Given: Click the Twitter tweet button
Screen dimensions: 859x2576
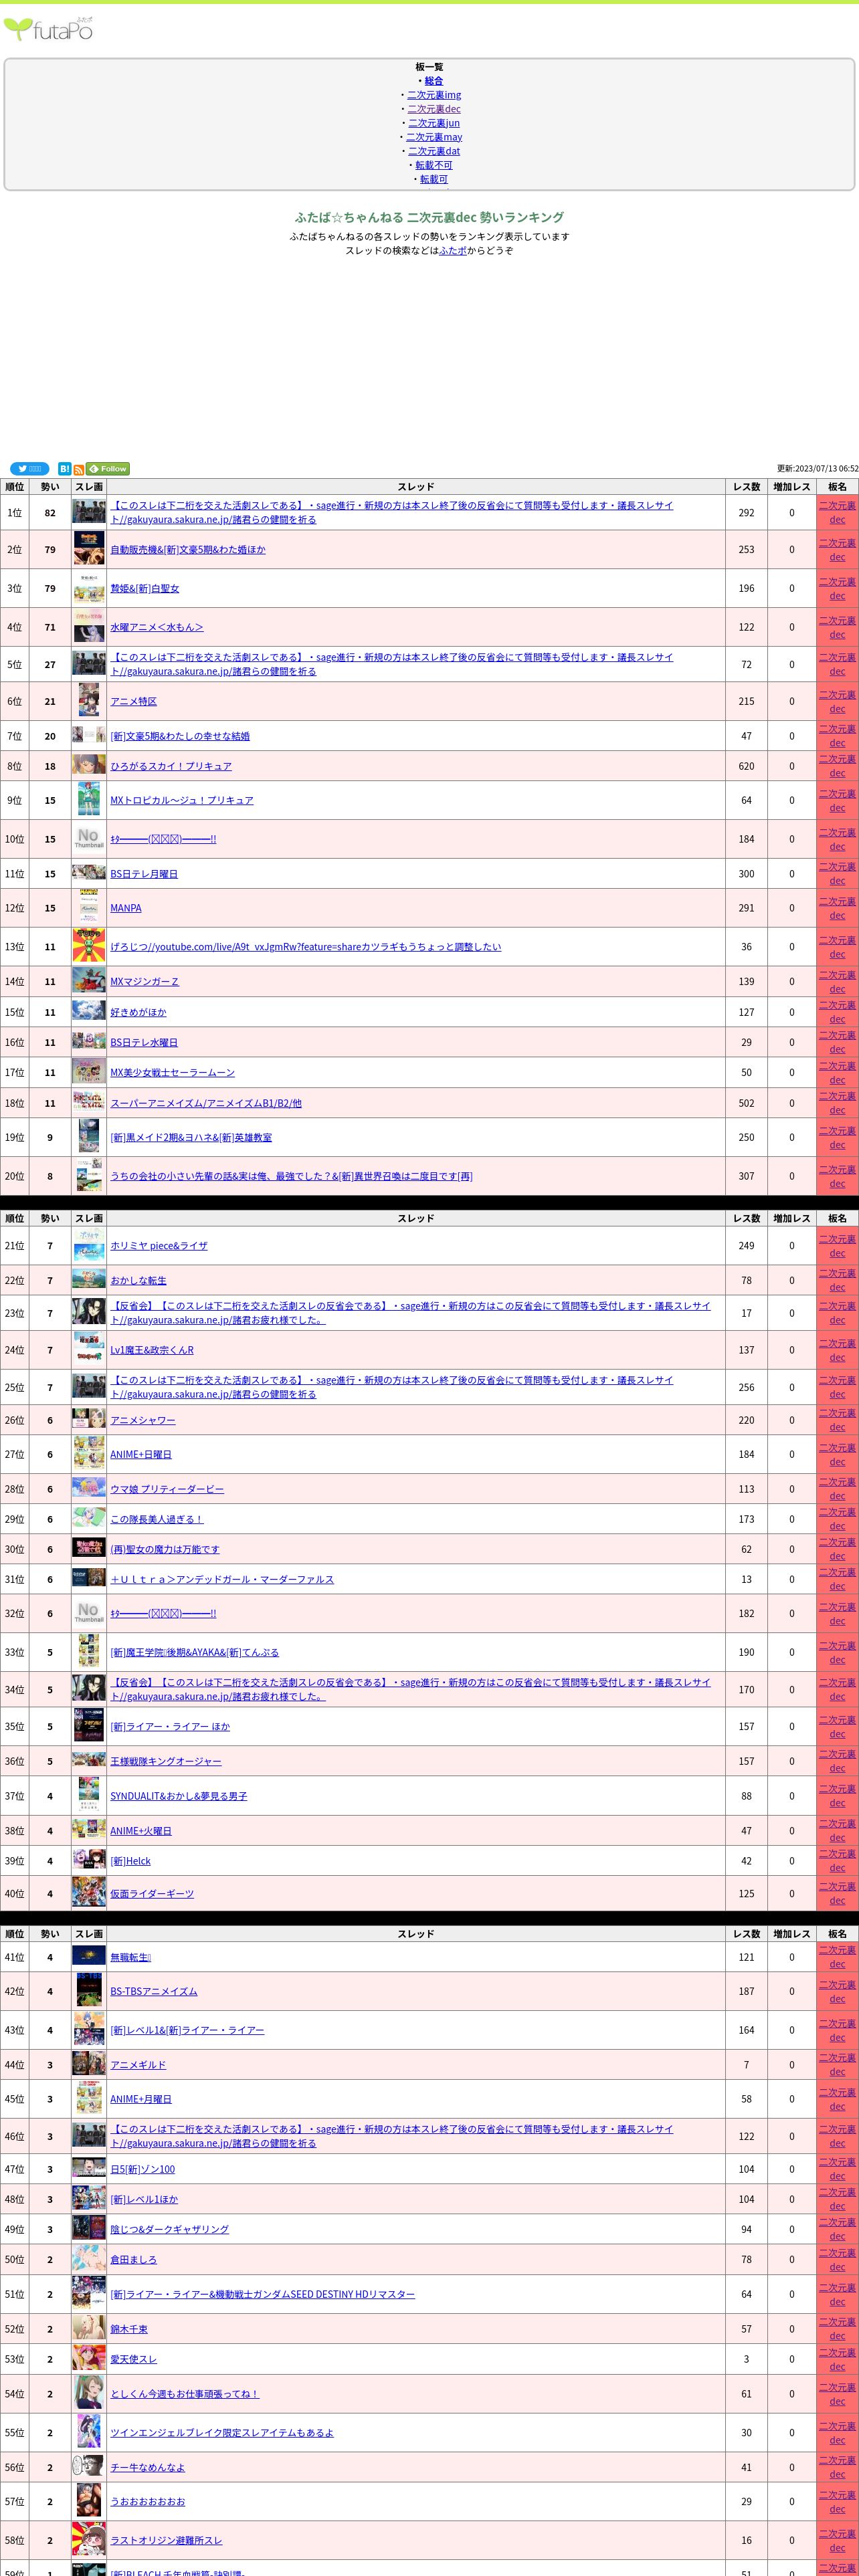Looking at the screenshot, I should tap(29, 469).
